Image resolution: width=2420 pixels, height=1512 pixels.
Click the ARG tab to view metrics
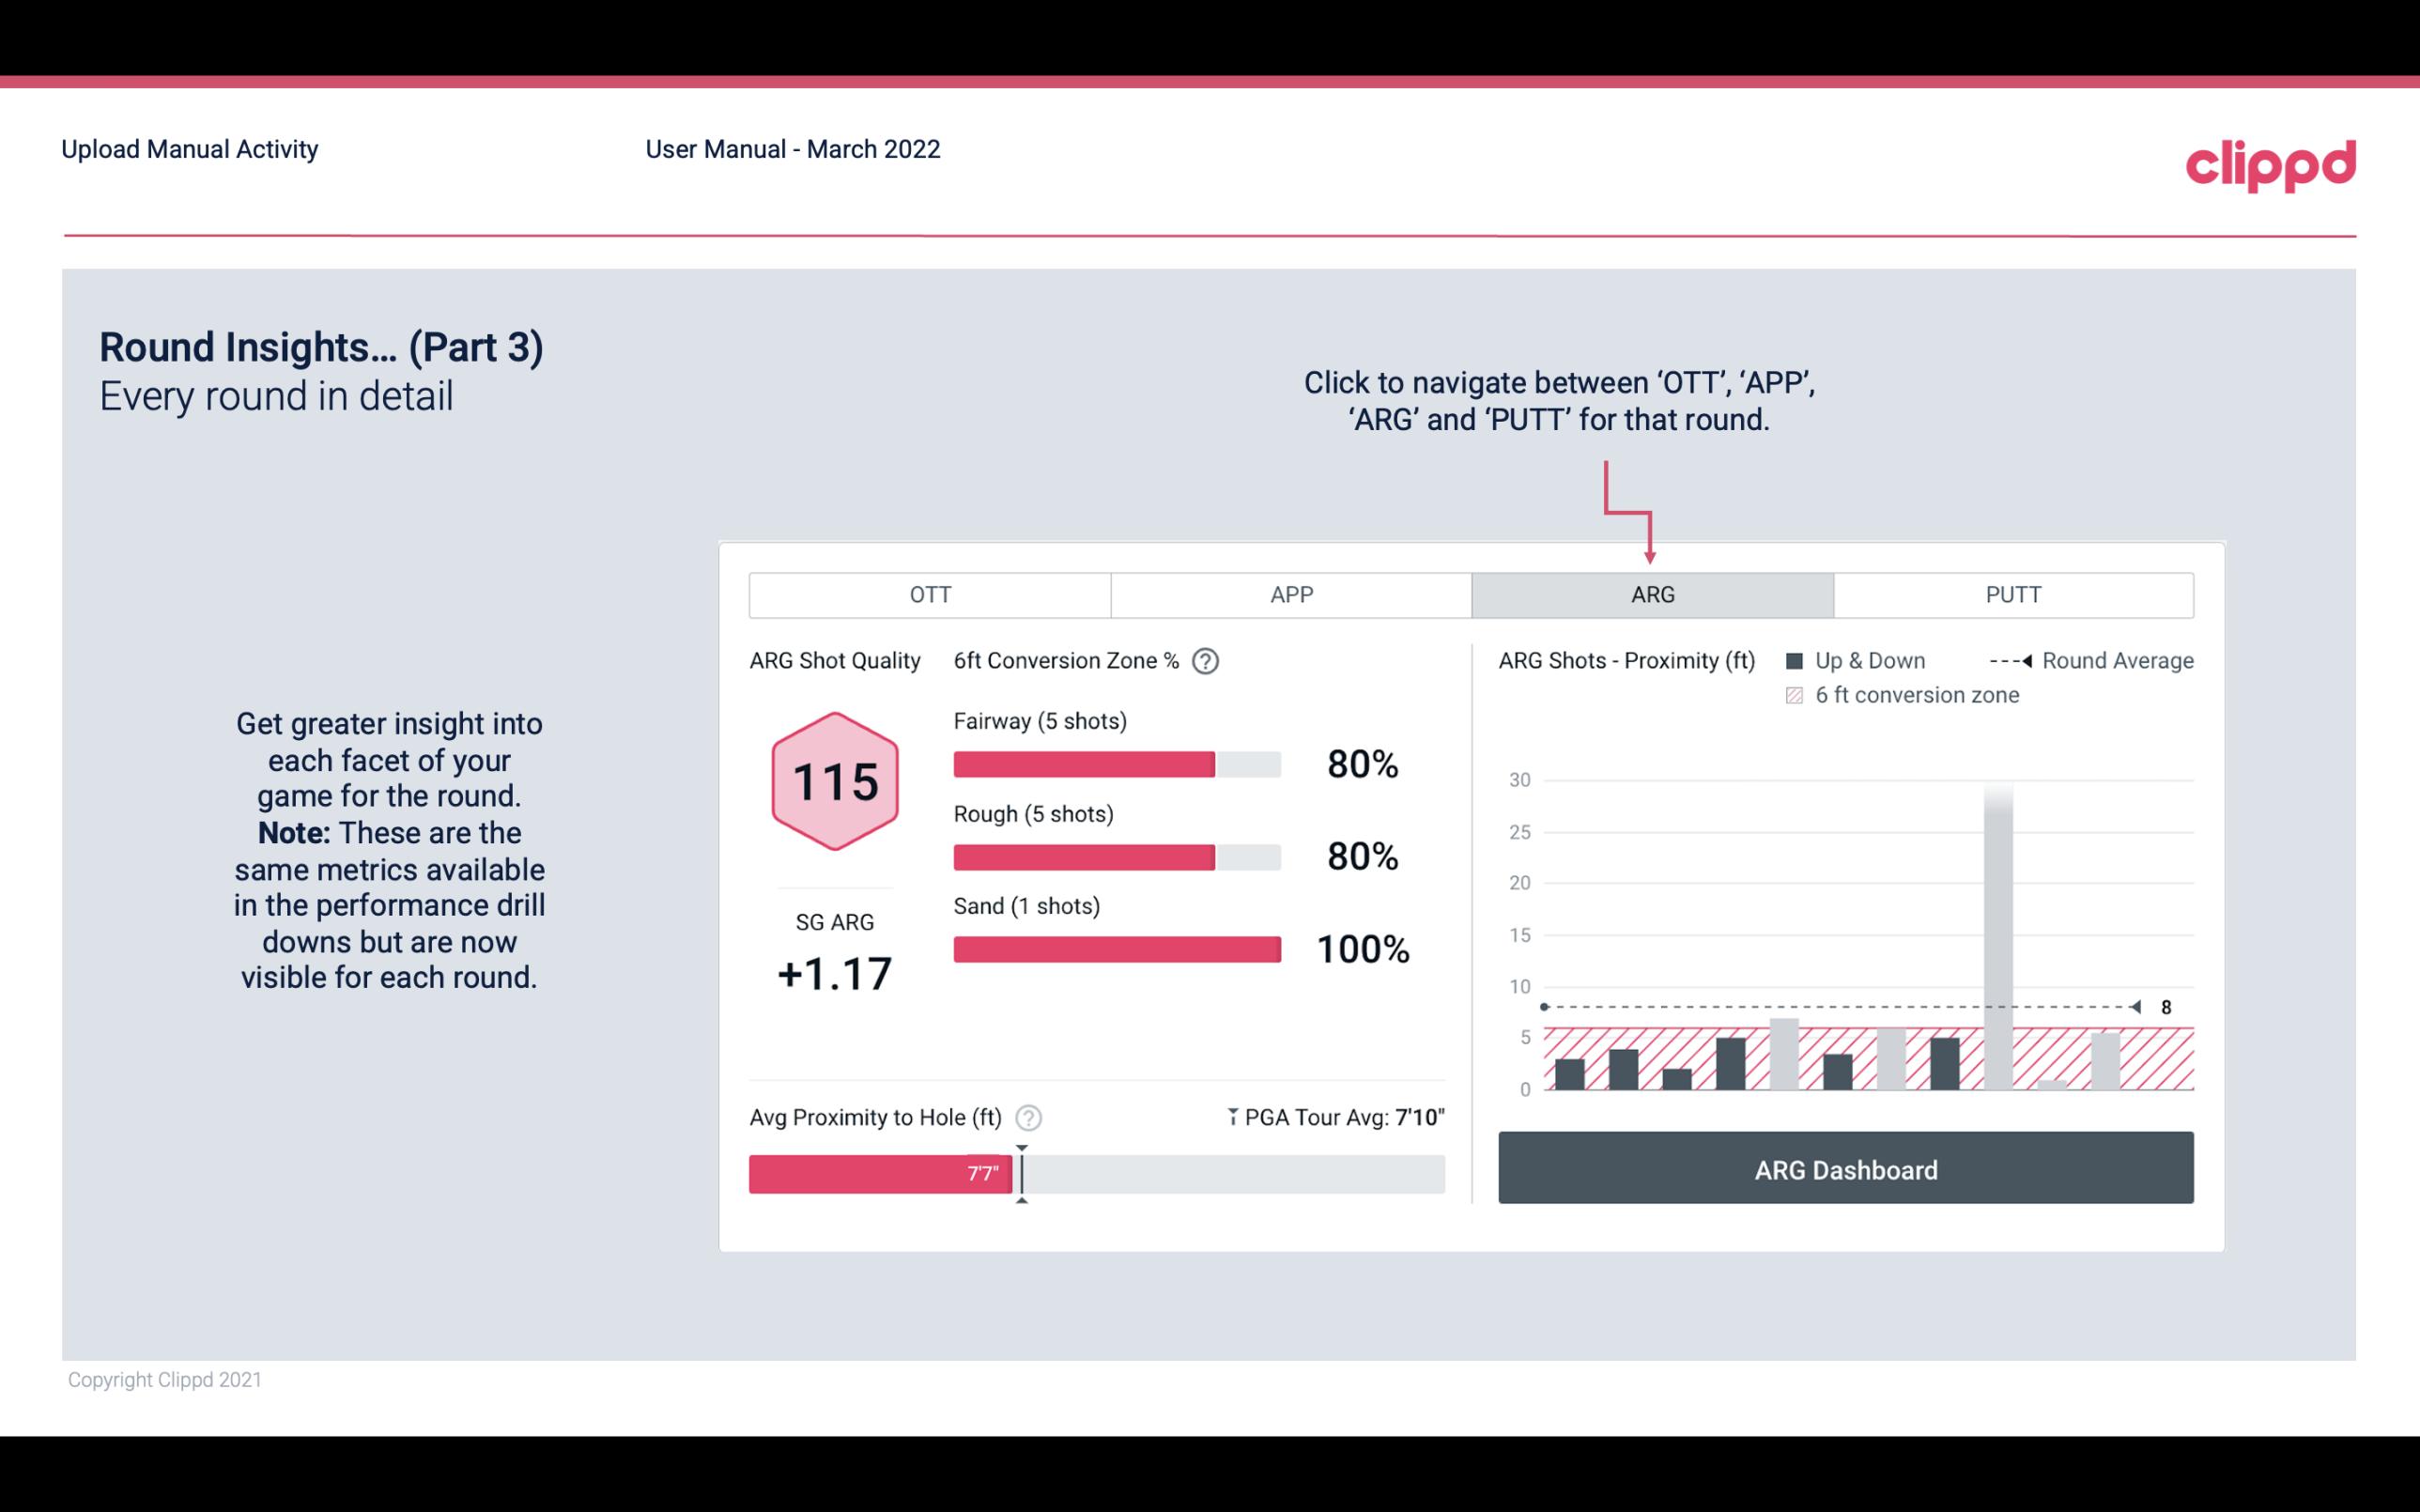click(1649, 595)
